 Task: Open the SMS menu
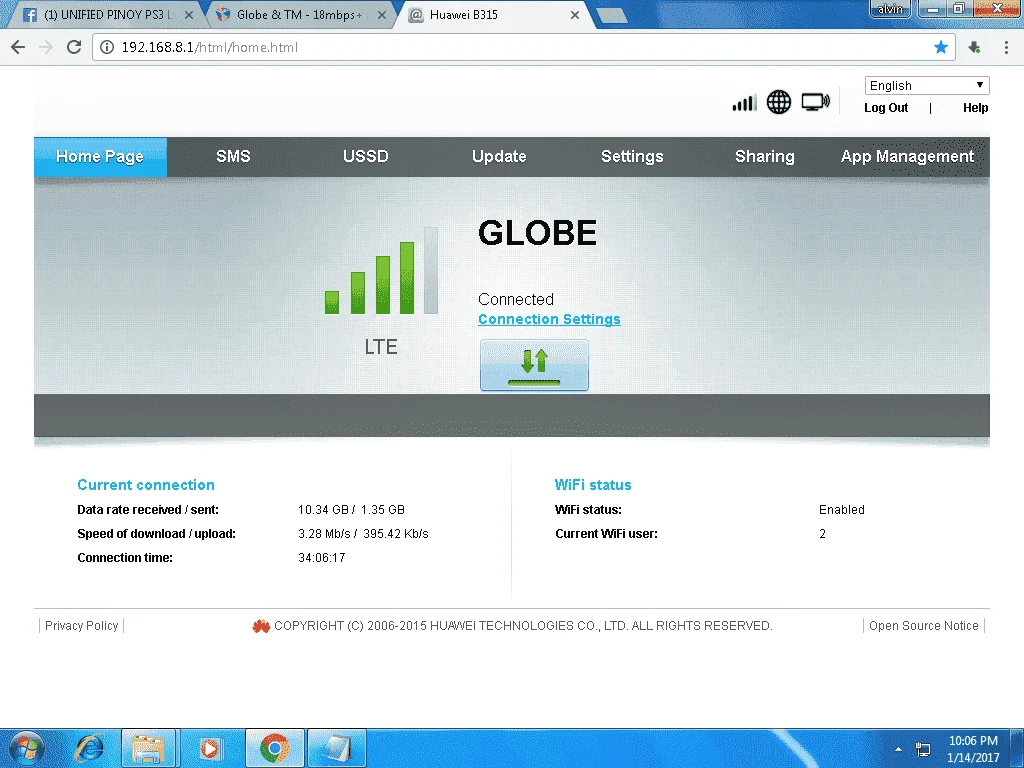pyautogui.click(x=233, y=157)
